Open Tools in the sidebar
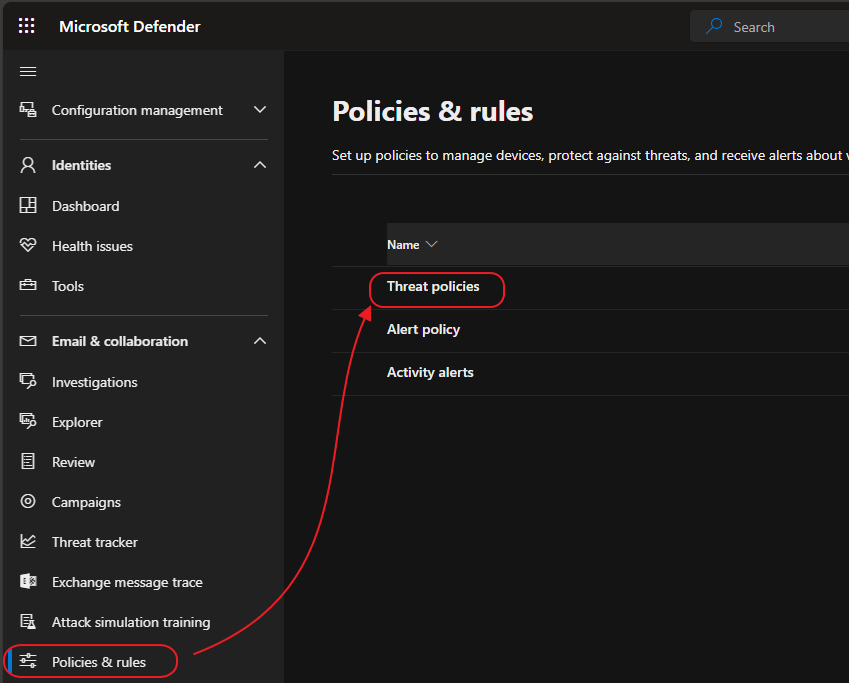Screen dimensions: 849x683 68,286
